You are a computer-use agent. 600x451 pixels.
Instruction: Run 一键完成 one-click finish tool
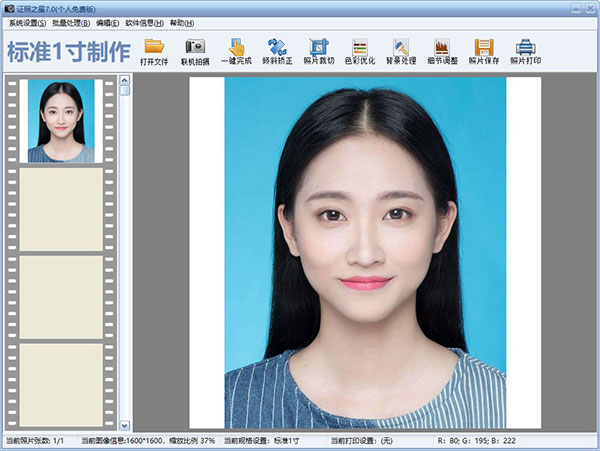click(x=236, y=52)
